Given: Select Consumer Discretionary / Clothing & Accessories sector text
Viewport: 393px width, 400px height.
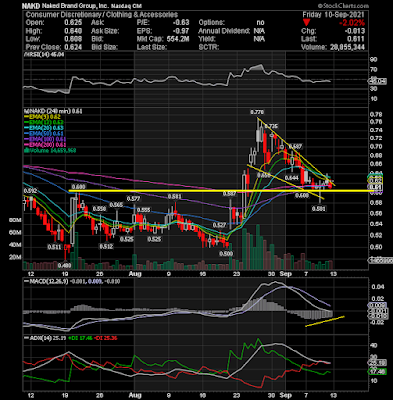Looking at the screenshot, I should [x=102, y=14].
